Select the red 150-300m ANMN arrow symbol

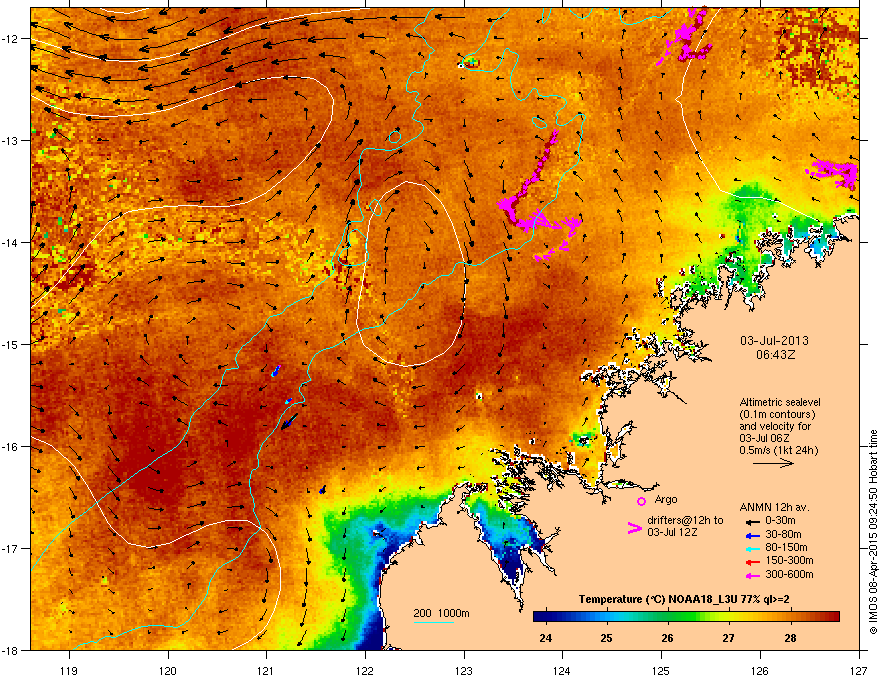pos(751,562)
